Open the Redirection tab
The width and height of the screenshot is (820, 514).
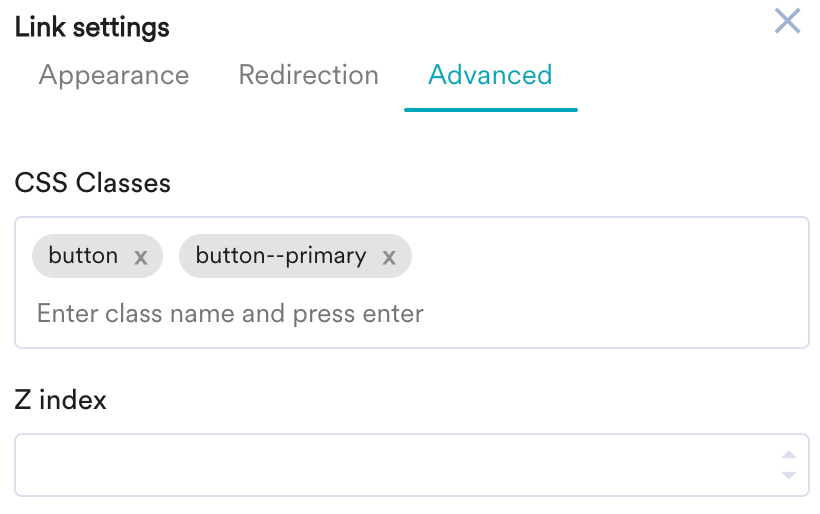tap(308, 75)
